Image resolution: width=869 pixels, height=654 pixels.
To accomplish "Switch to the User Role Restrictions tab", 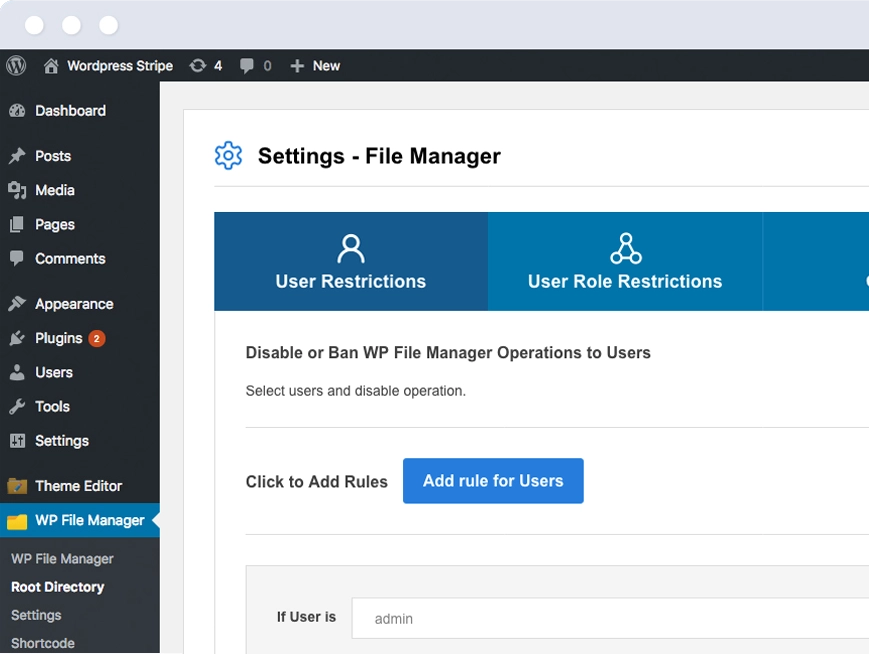I will [x=625, y=262].
